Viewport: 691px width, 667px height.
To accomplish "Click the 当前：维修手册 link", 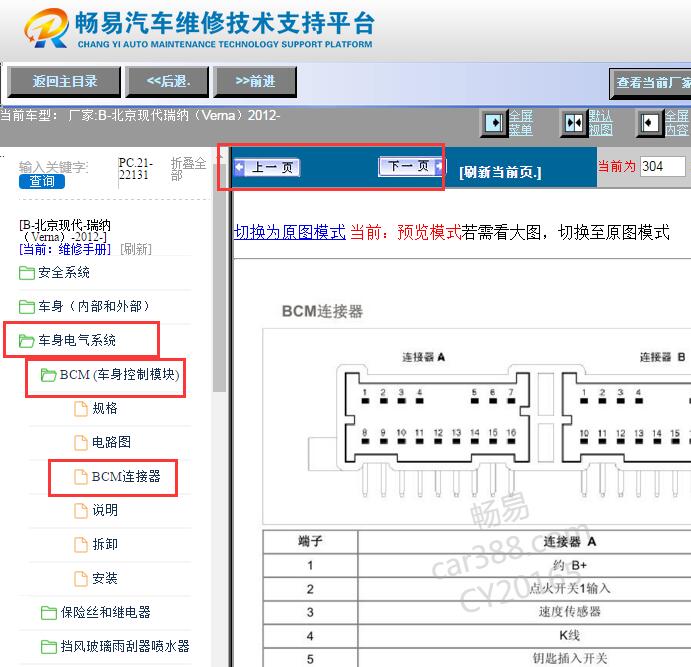I will (x=65, y=249).
